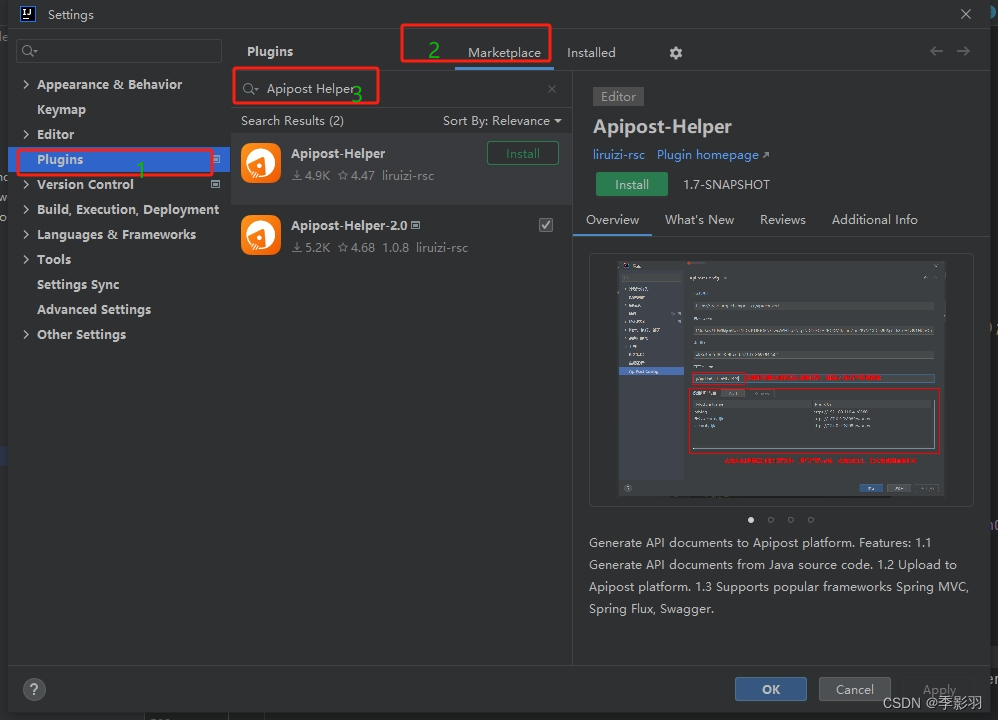Click the 1.7-SNAPSHOT version text
Viewport: 998px width, 720px height.
point(726,185)
